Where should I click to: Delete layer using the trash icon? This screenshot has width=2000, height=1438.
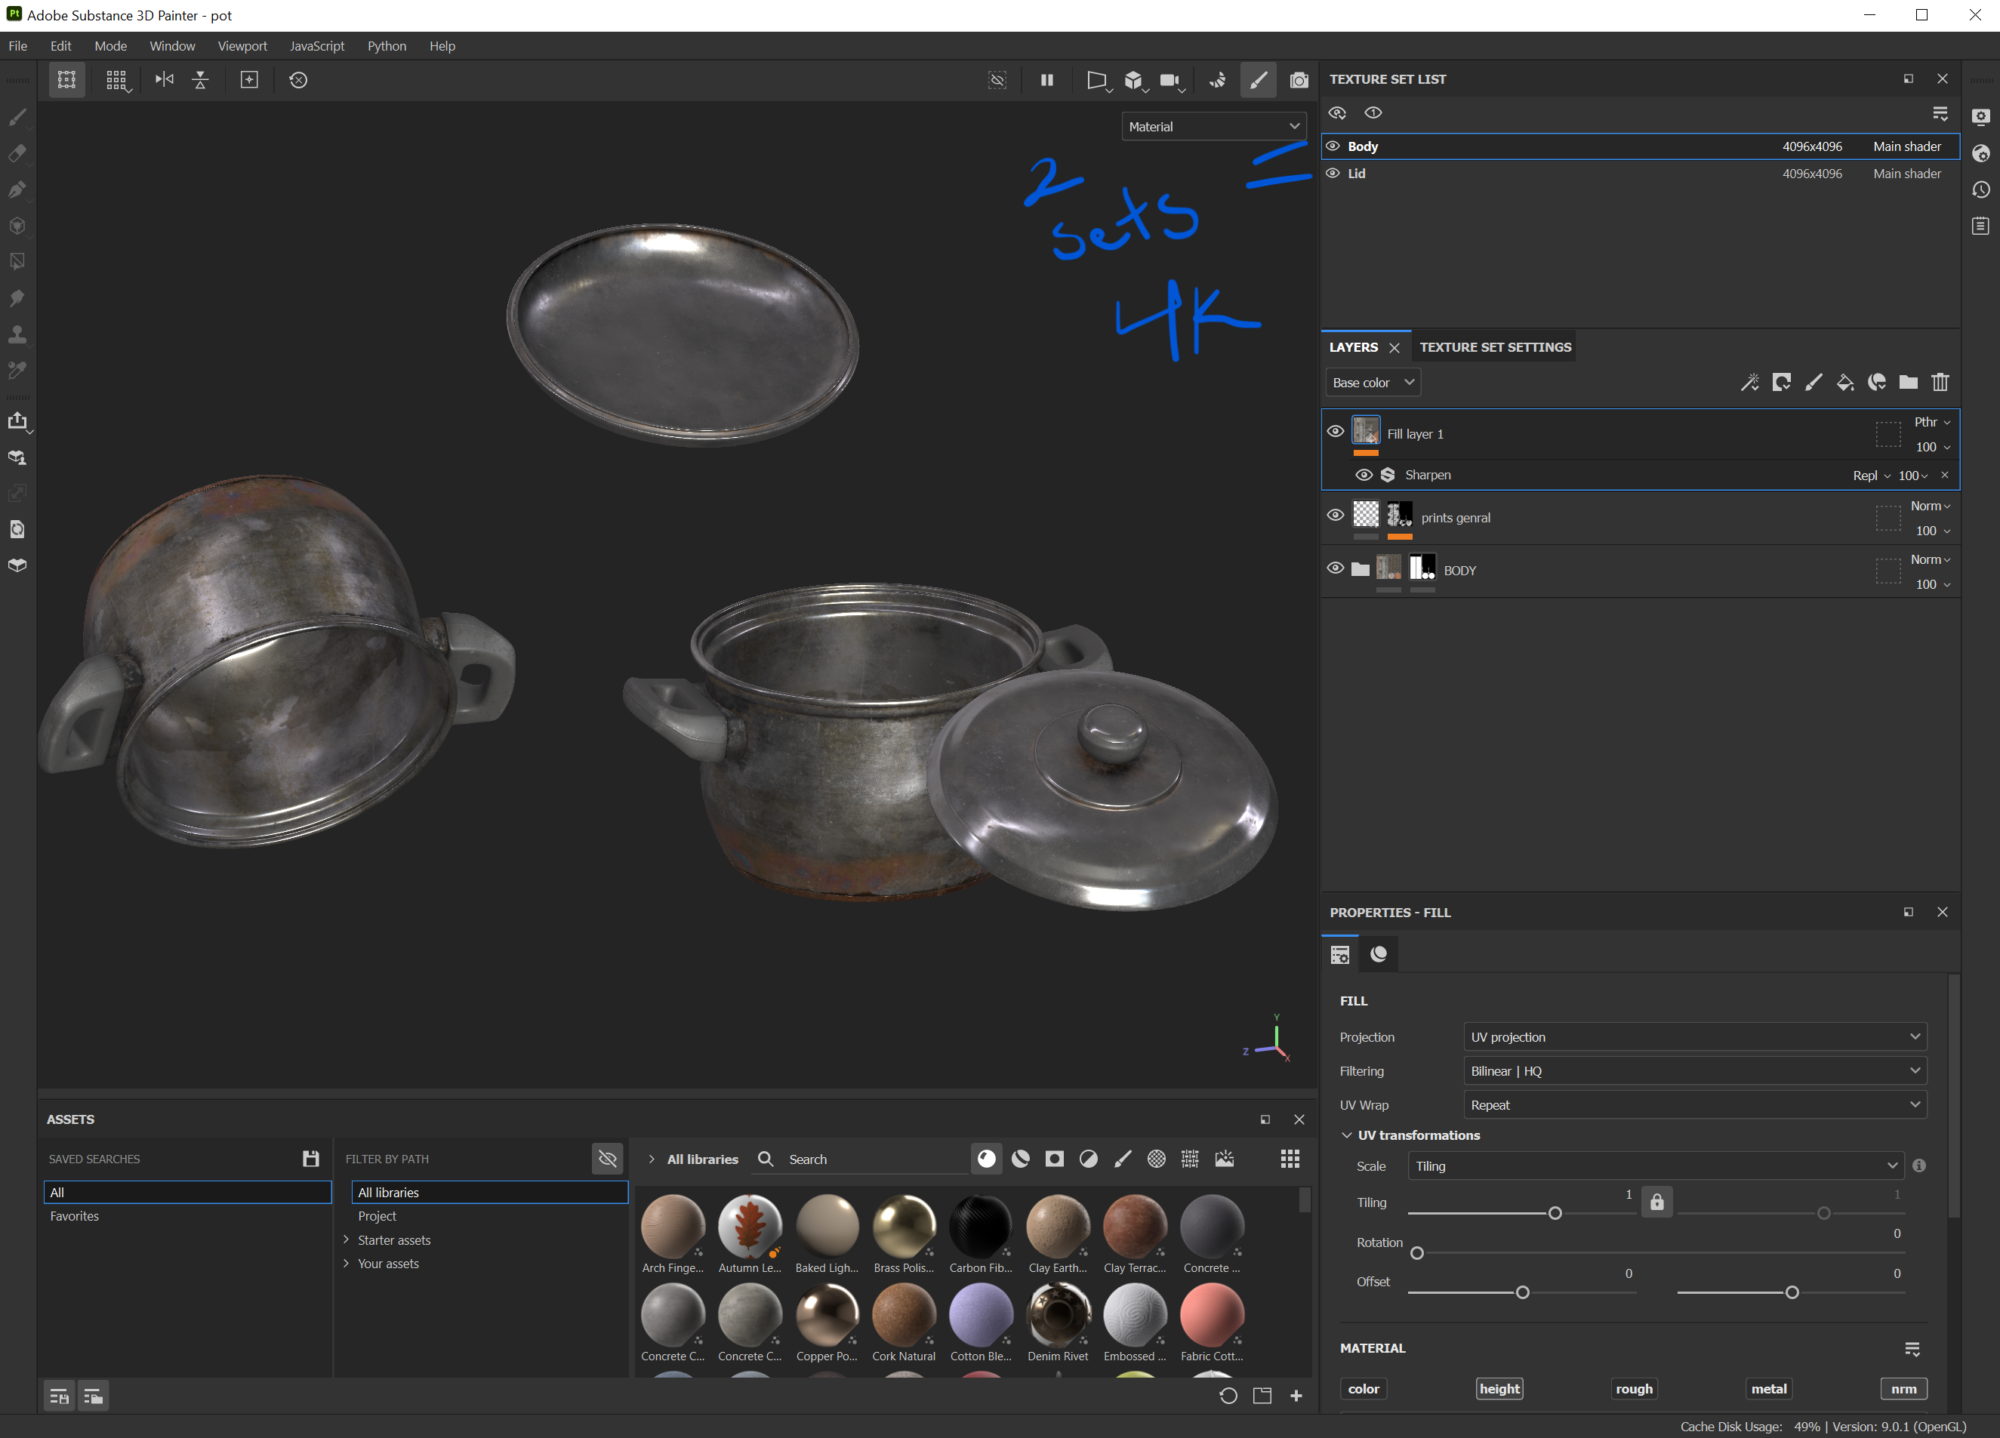point(1940,382)
